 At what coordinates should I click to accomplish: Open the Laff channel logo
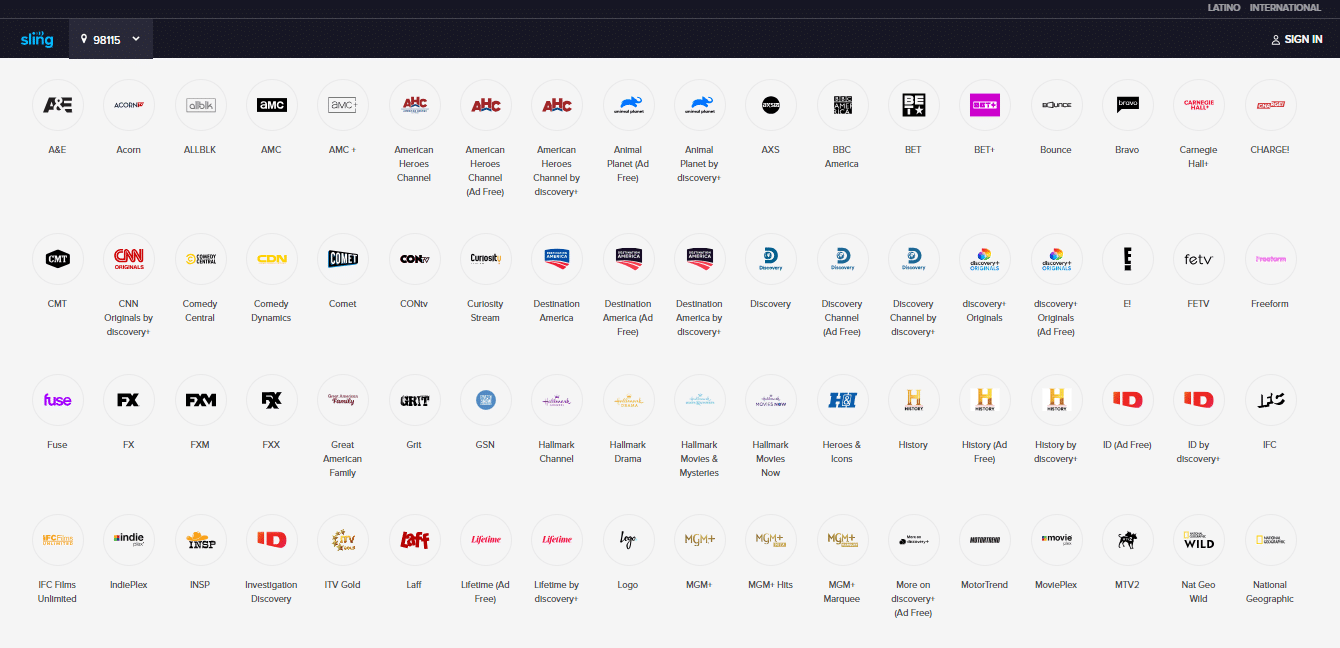[x=414, y=540]
